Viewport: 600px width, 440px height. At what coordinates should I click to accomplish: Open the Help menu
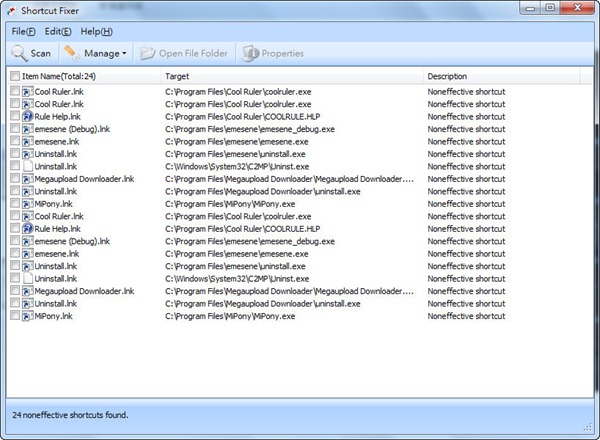point(96,32)
